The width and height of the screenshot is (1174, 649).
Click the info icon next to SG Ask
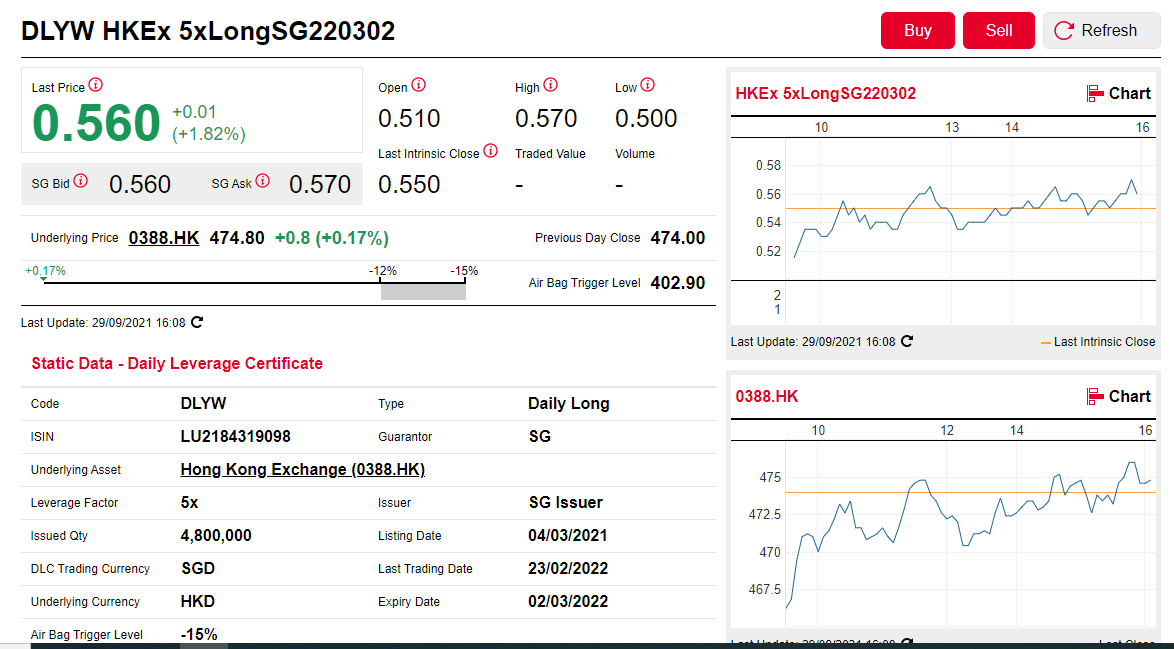(262, 180)
